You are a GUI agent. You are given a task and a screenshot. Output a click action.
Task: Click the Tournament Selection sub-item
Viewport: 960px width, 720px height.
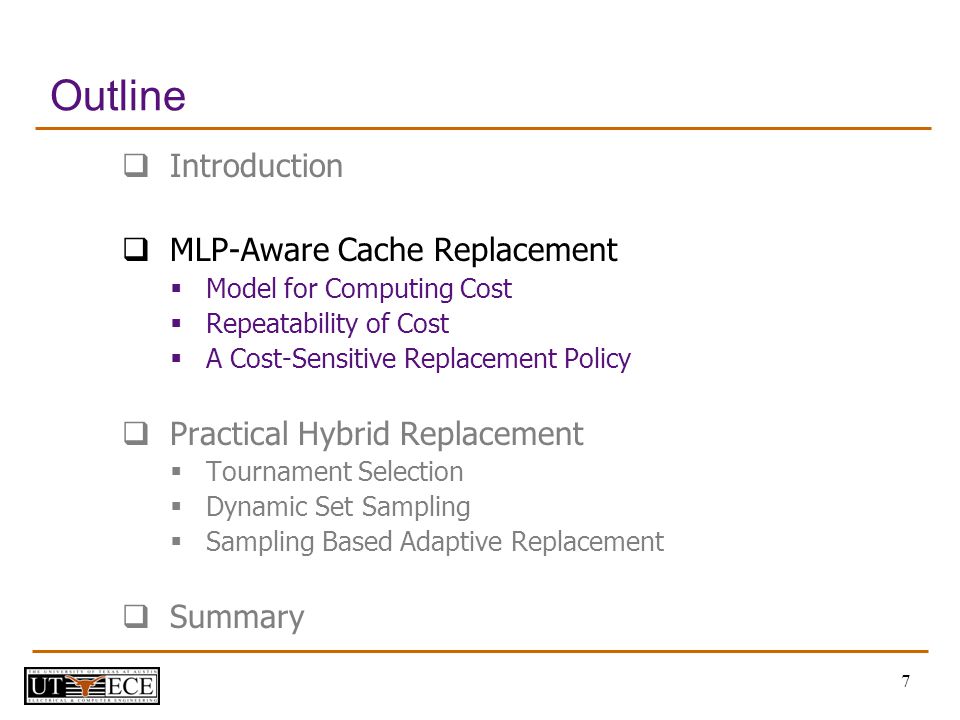pos(334,471)
